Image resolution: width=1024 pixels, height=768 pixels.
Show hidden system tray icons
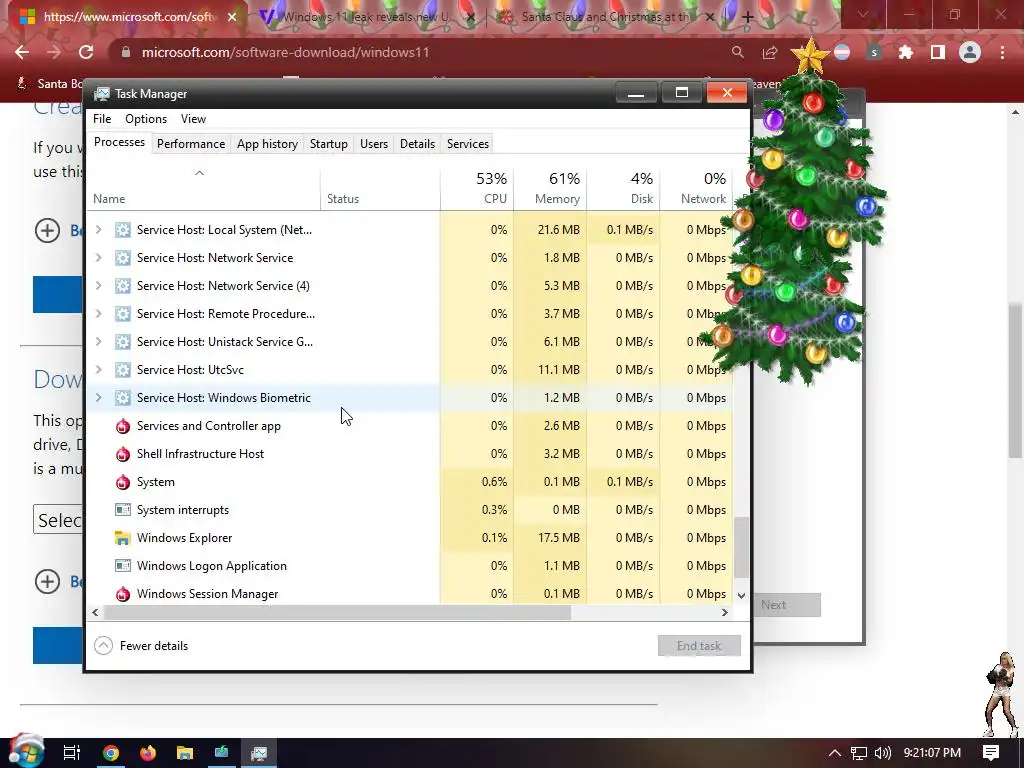coord(834,753)
